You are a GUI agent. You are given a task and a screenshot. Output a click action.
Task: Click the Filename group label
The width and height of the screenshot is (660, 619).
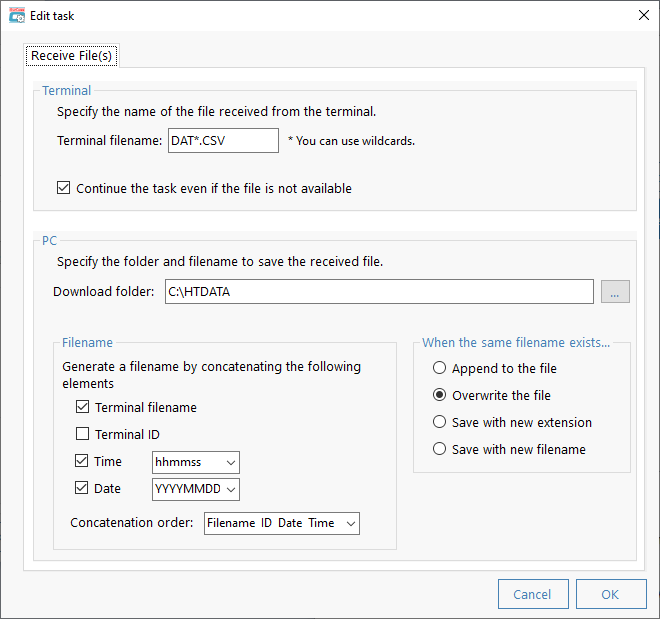coord(87,343)
